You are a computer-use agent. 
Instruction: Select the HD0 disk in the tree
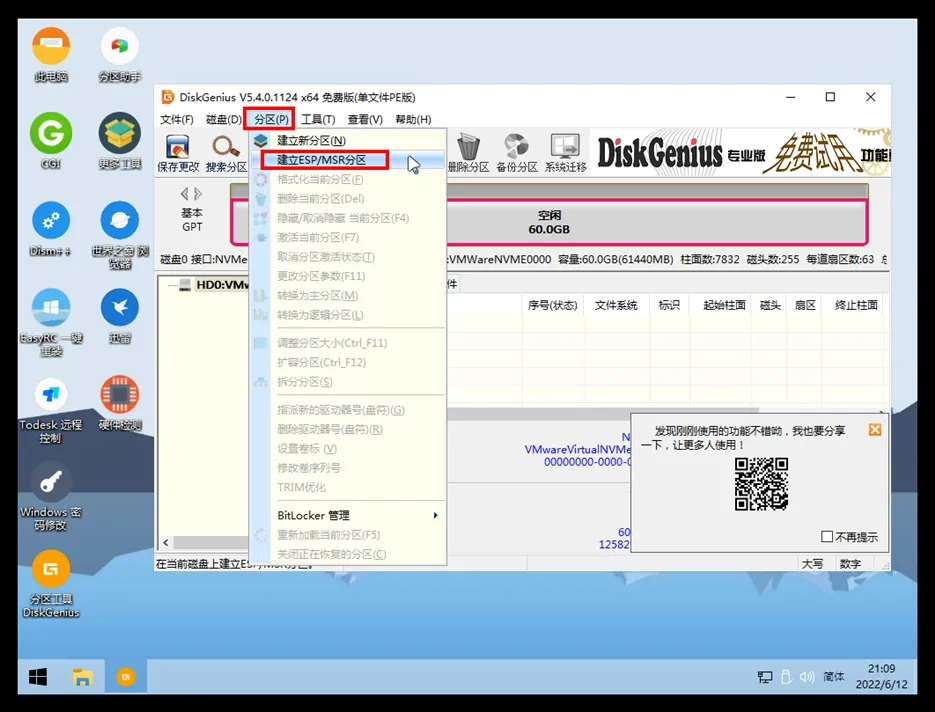(220, 285)
